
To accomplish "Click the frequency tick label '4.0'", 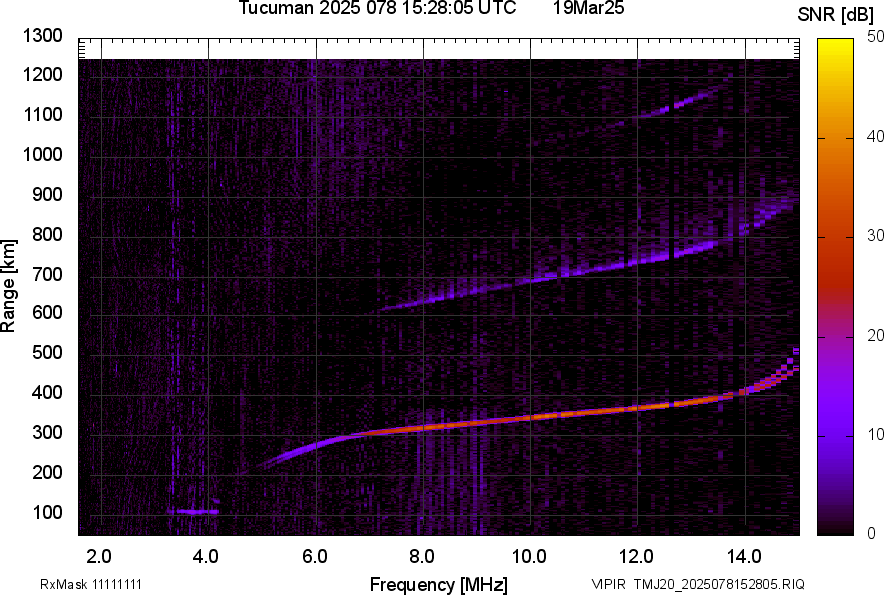I will pos(206,557).
